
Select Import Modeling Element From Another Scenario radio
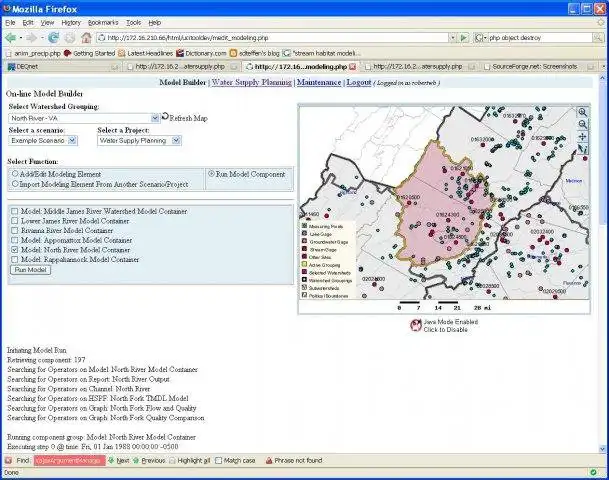click(x=16, y=184)
